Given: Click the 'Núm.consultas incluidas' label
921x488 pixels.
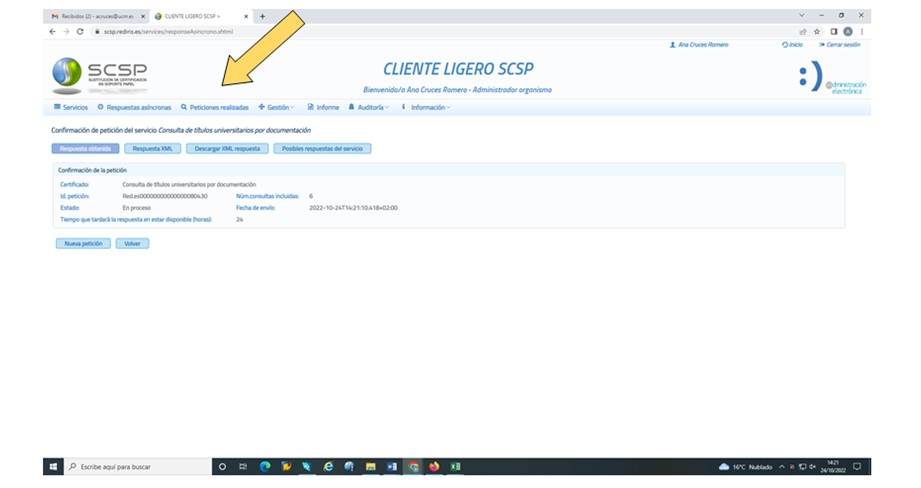Looking at the screenshot, I should [267, 196].
